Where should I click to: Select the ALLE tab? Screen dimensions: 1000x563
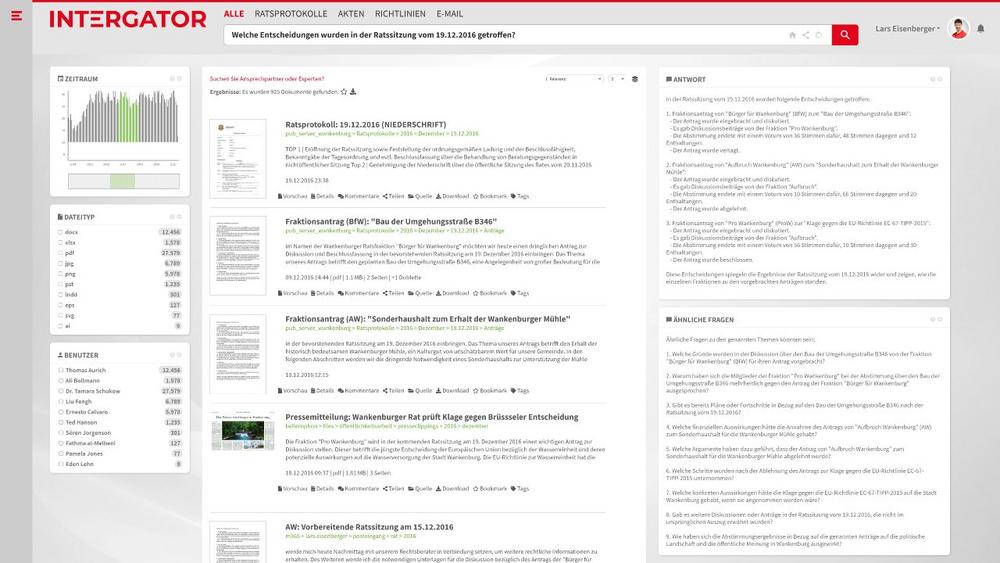coord(233,13)
